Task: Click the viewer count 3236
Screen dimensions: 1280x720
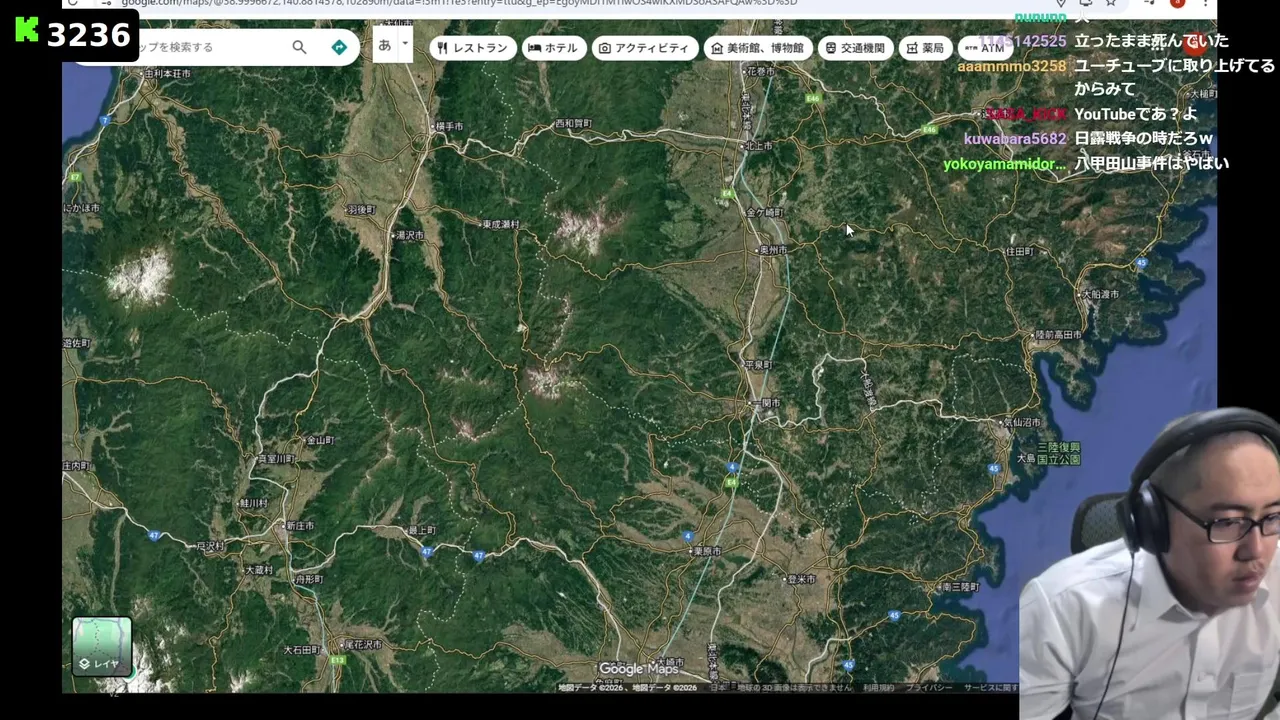Action: pos(89,36)
